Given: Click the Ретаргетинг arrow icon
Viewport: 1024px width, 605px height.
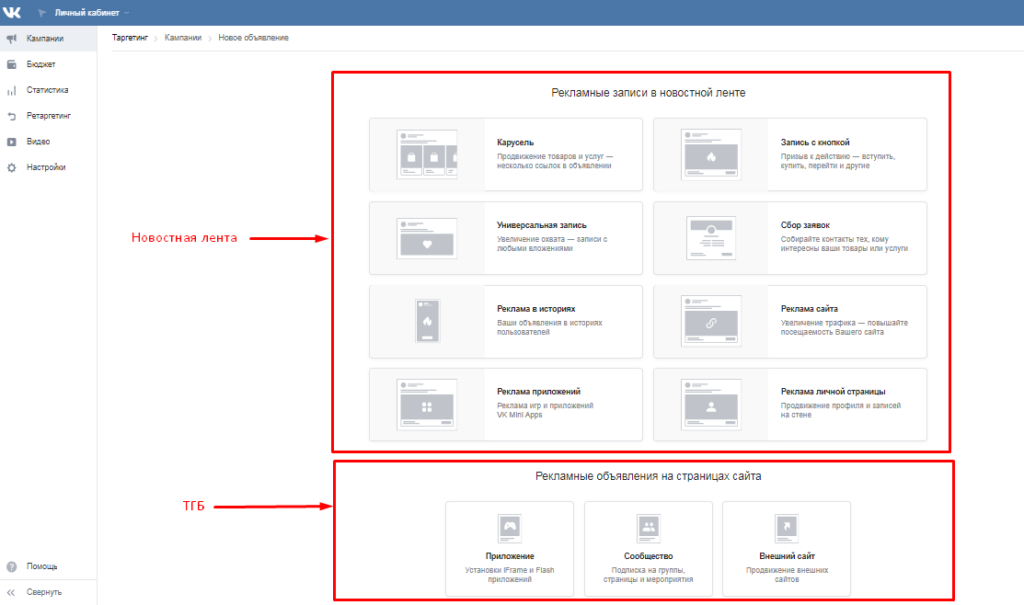Looking at the screenshot, I should 11,116.
